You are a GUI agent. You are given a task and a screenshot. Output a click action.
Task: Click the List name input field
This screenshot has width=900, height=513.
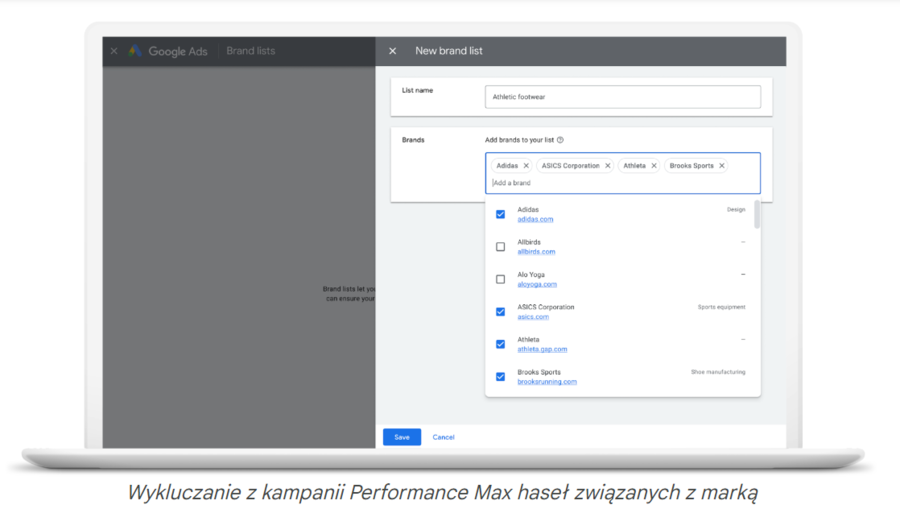tap(622, 97)
